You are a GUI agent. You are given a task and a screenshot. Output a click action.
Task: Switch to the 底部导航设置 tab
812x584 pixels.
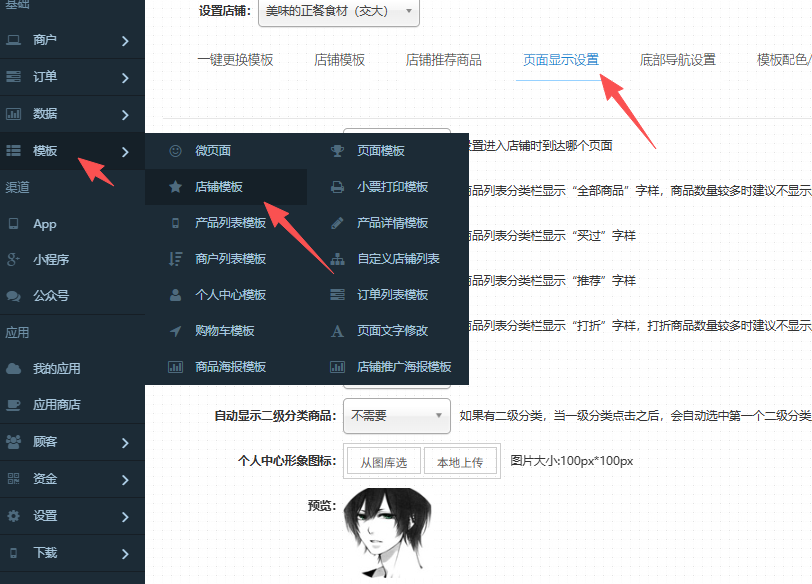[x=677, y=60]
